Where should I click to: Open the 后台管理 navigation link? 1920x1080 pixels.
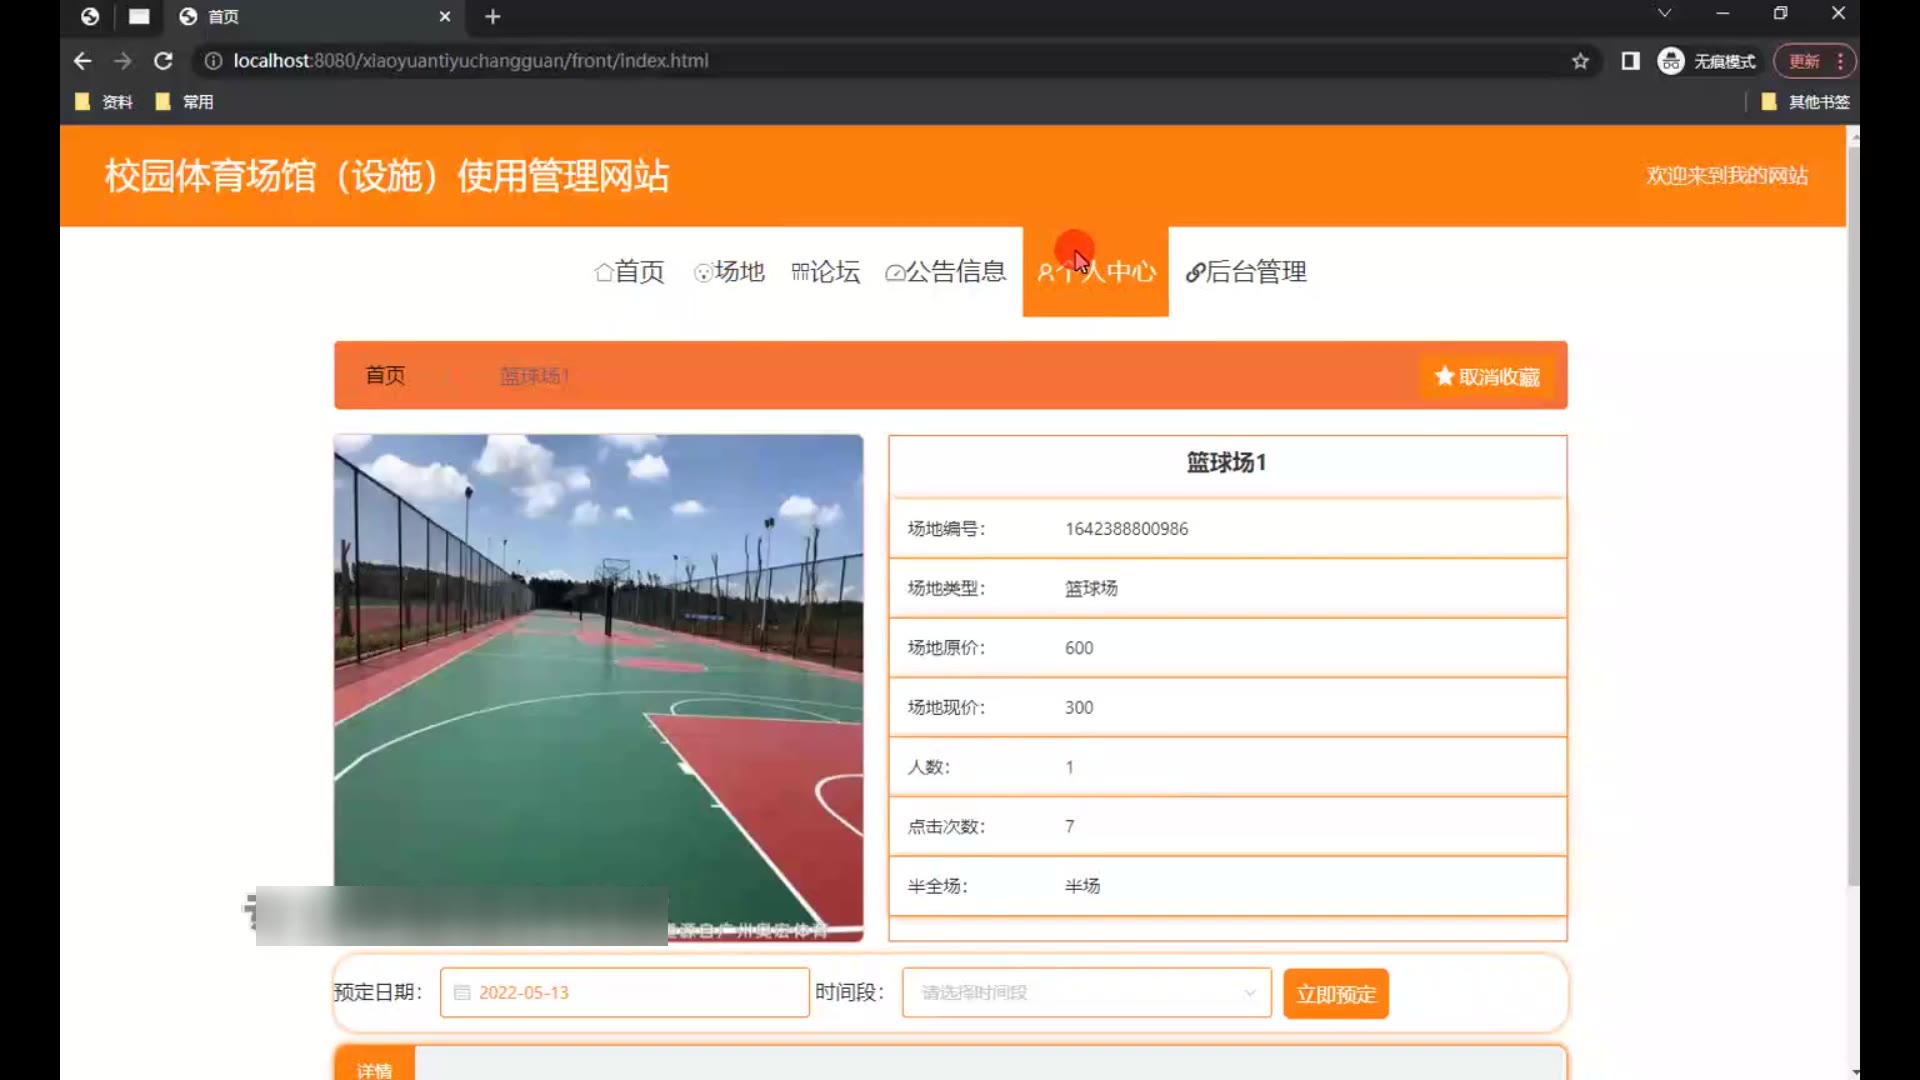pos(1246,271)
